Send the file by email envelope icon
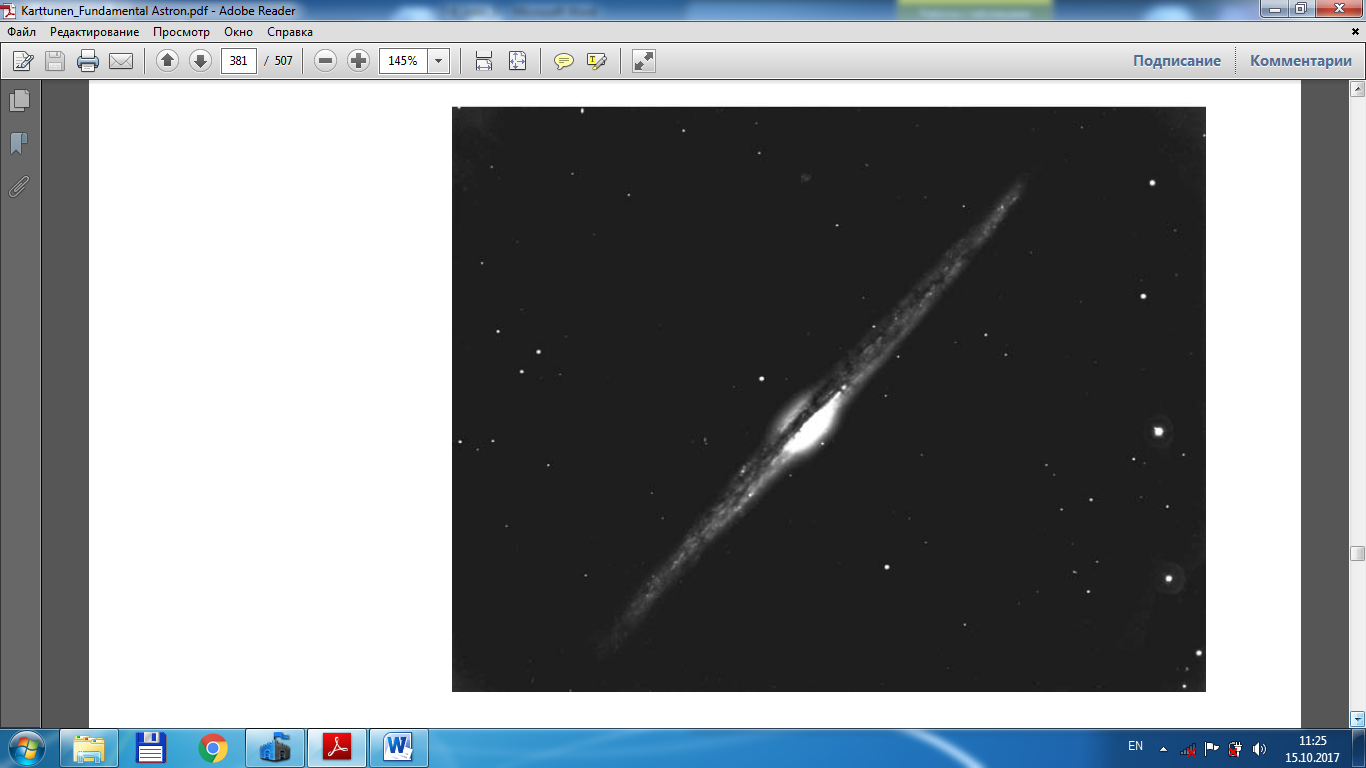The image size is (1366, 768). click(121, 61)
